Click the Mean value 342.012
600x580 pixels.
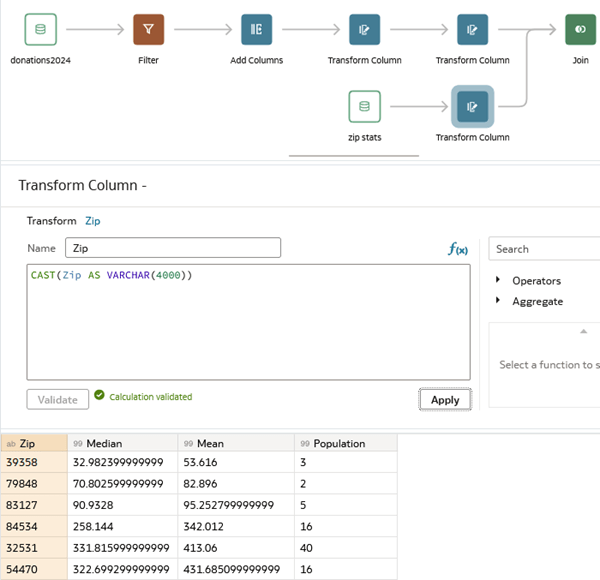(236, 527)
